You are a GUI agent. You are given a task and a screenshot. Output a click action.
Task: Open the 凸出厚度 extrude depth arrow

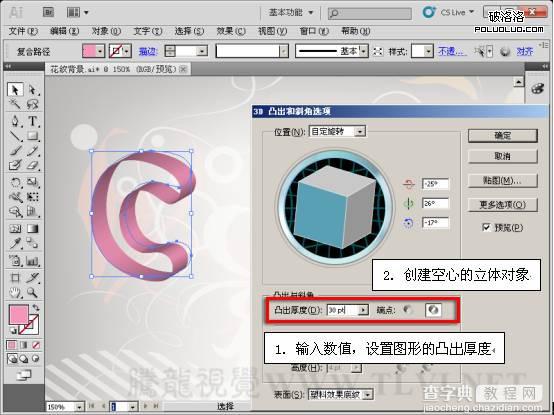pyautogui.click(x=363, y=310)
